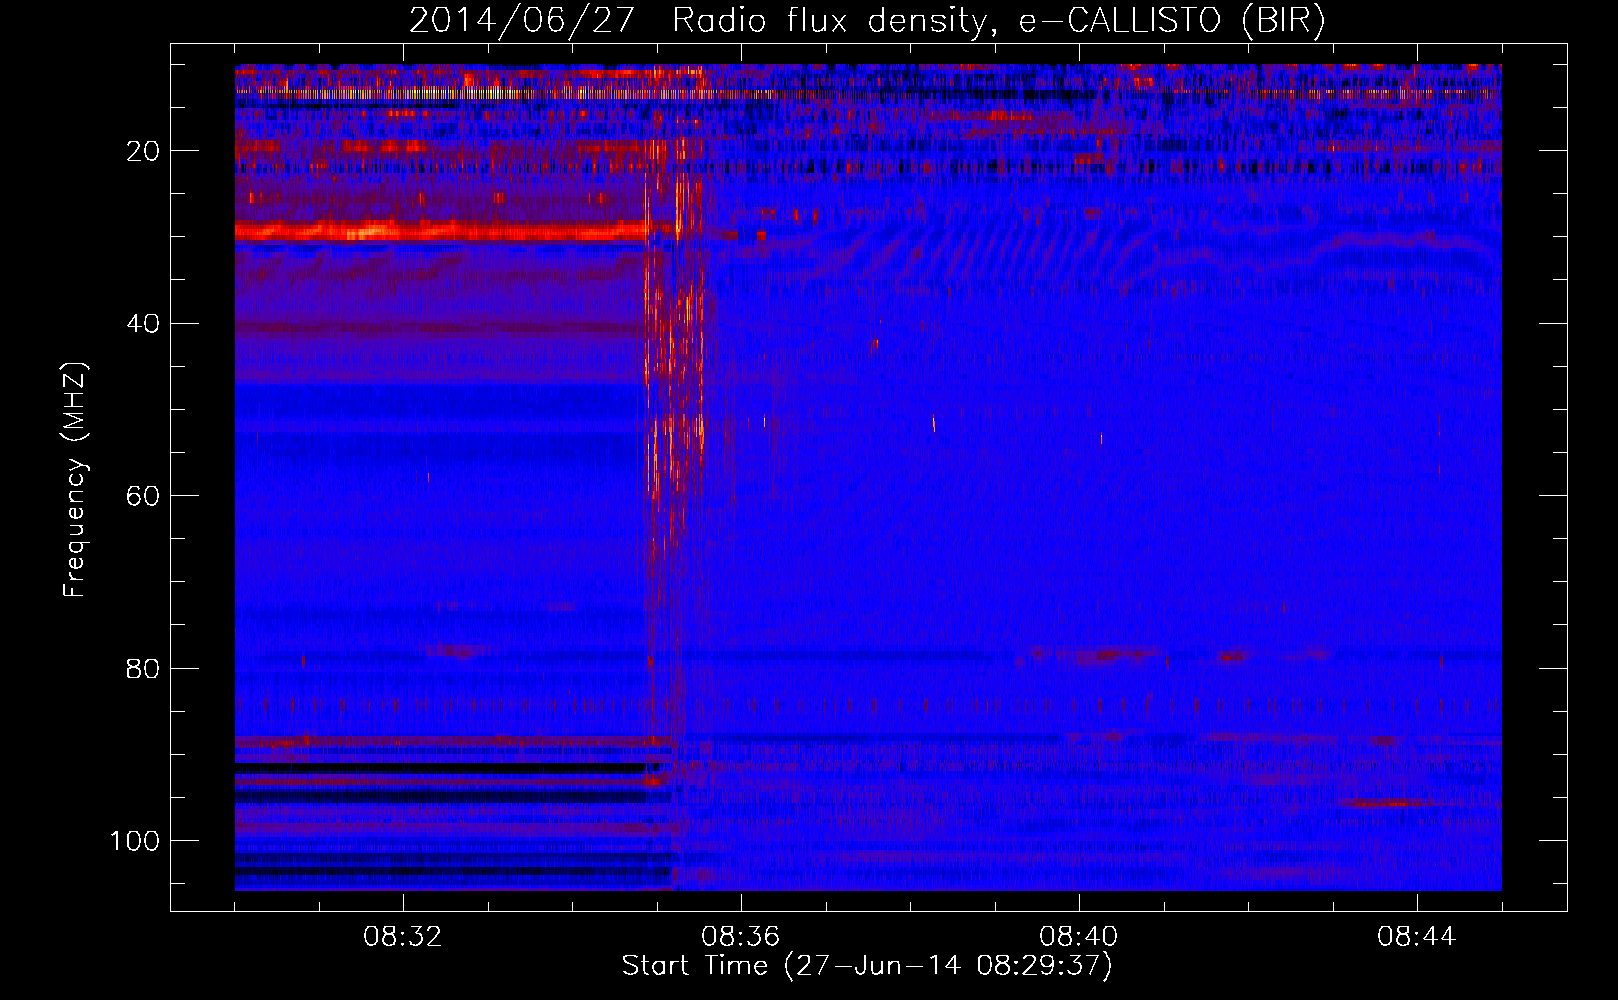
Task: Click the '80' frequency tick label
Action: coord(144,668)
